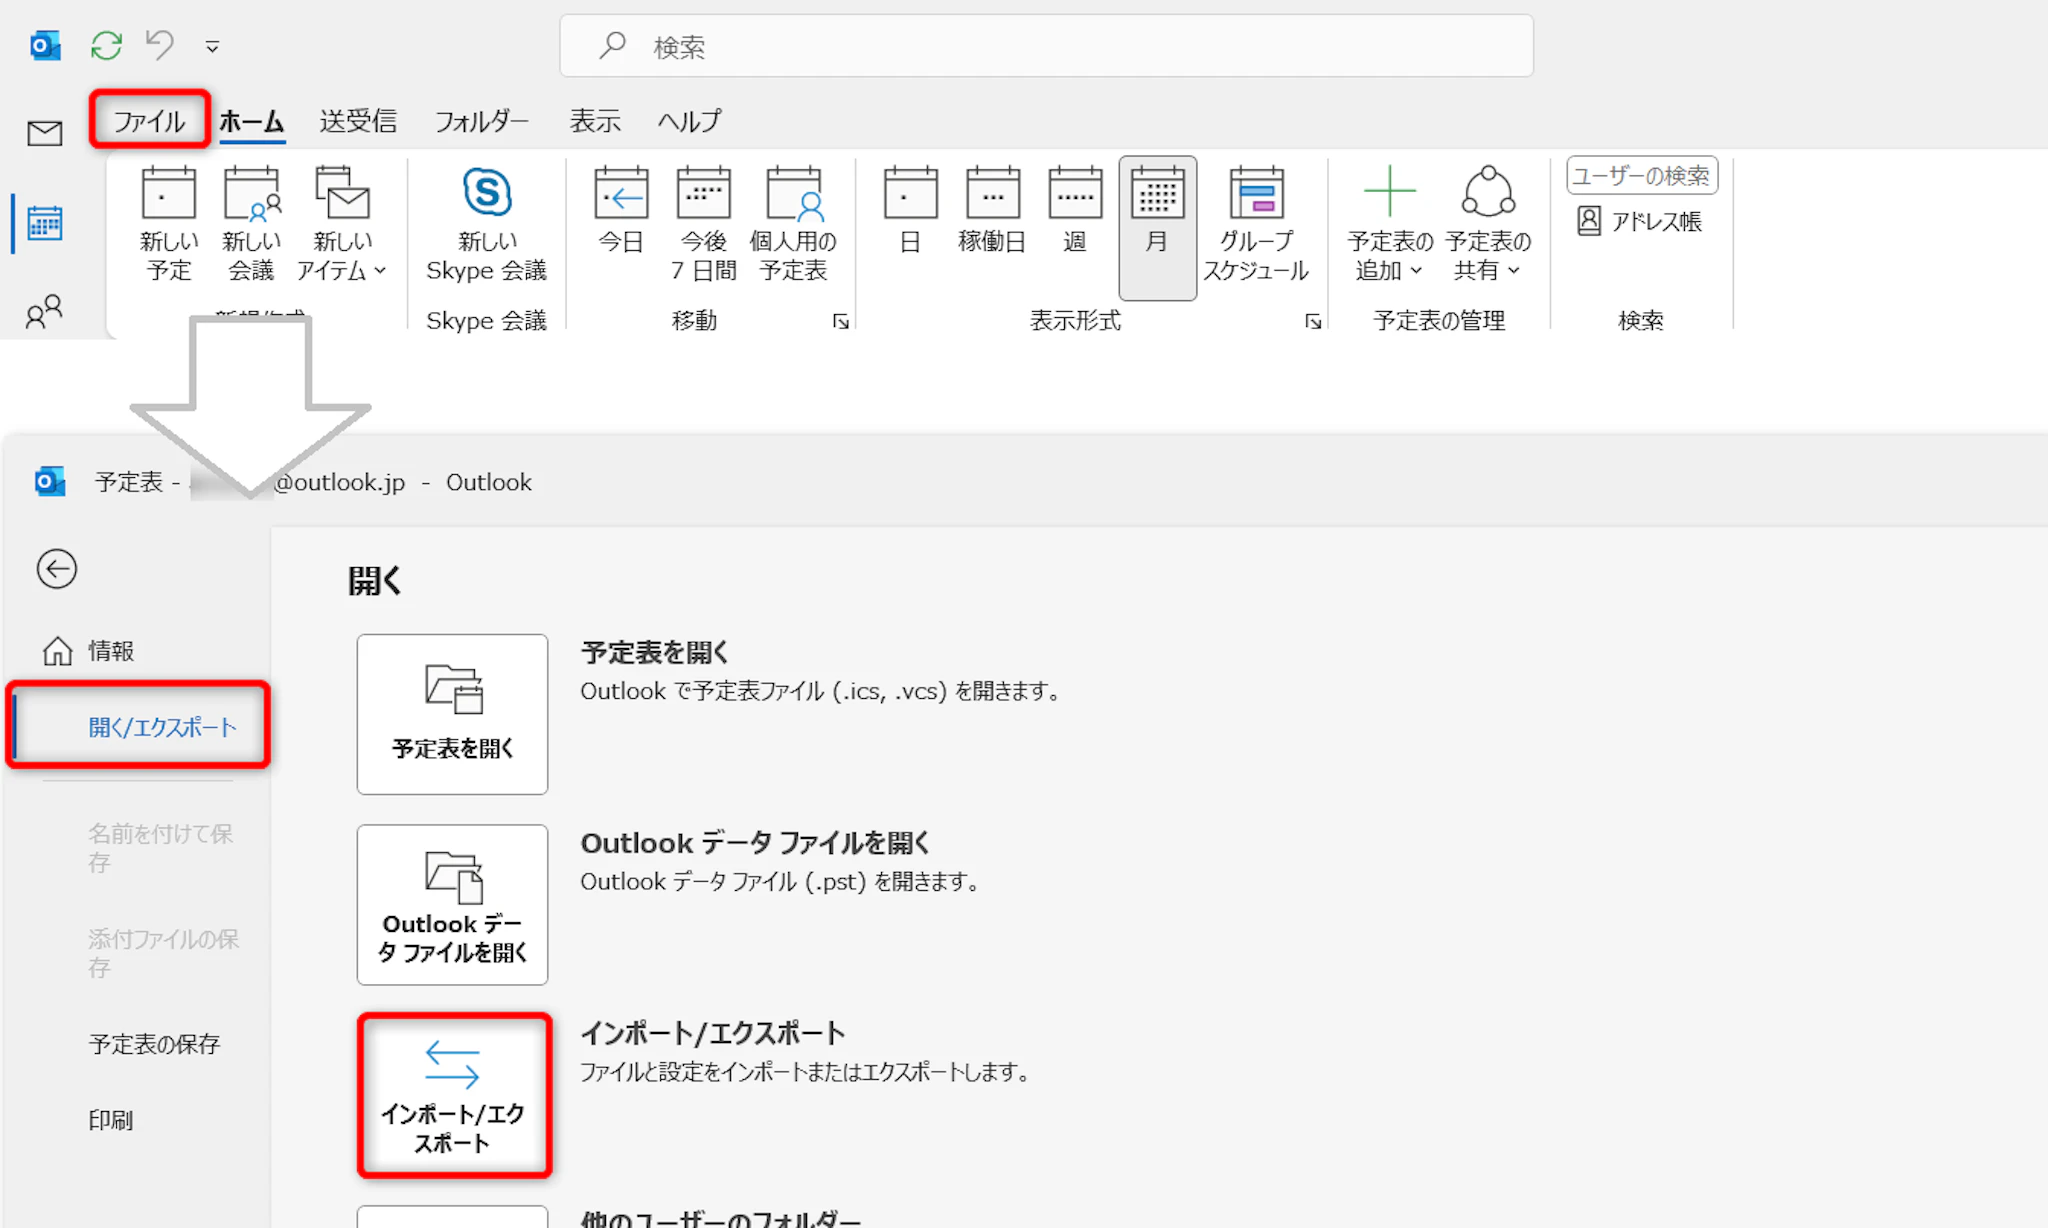Click the back arrow circle button

pos(57,569)
